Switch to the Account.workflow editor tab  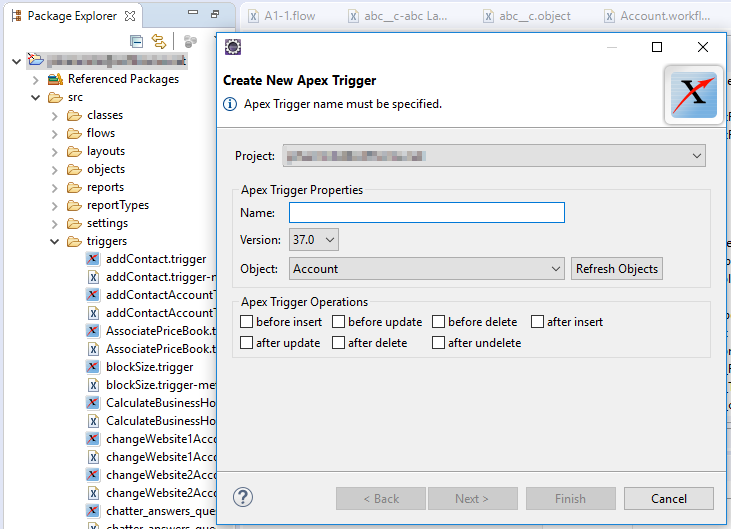click(657, 16)
